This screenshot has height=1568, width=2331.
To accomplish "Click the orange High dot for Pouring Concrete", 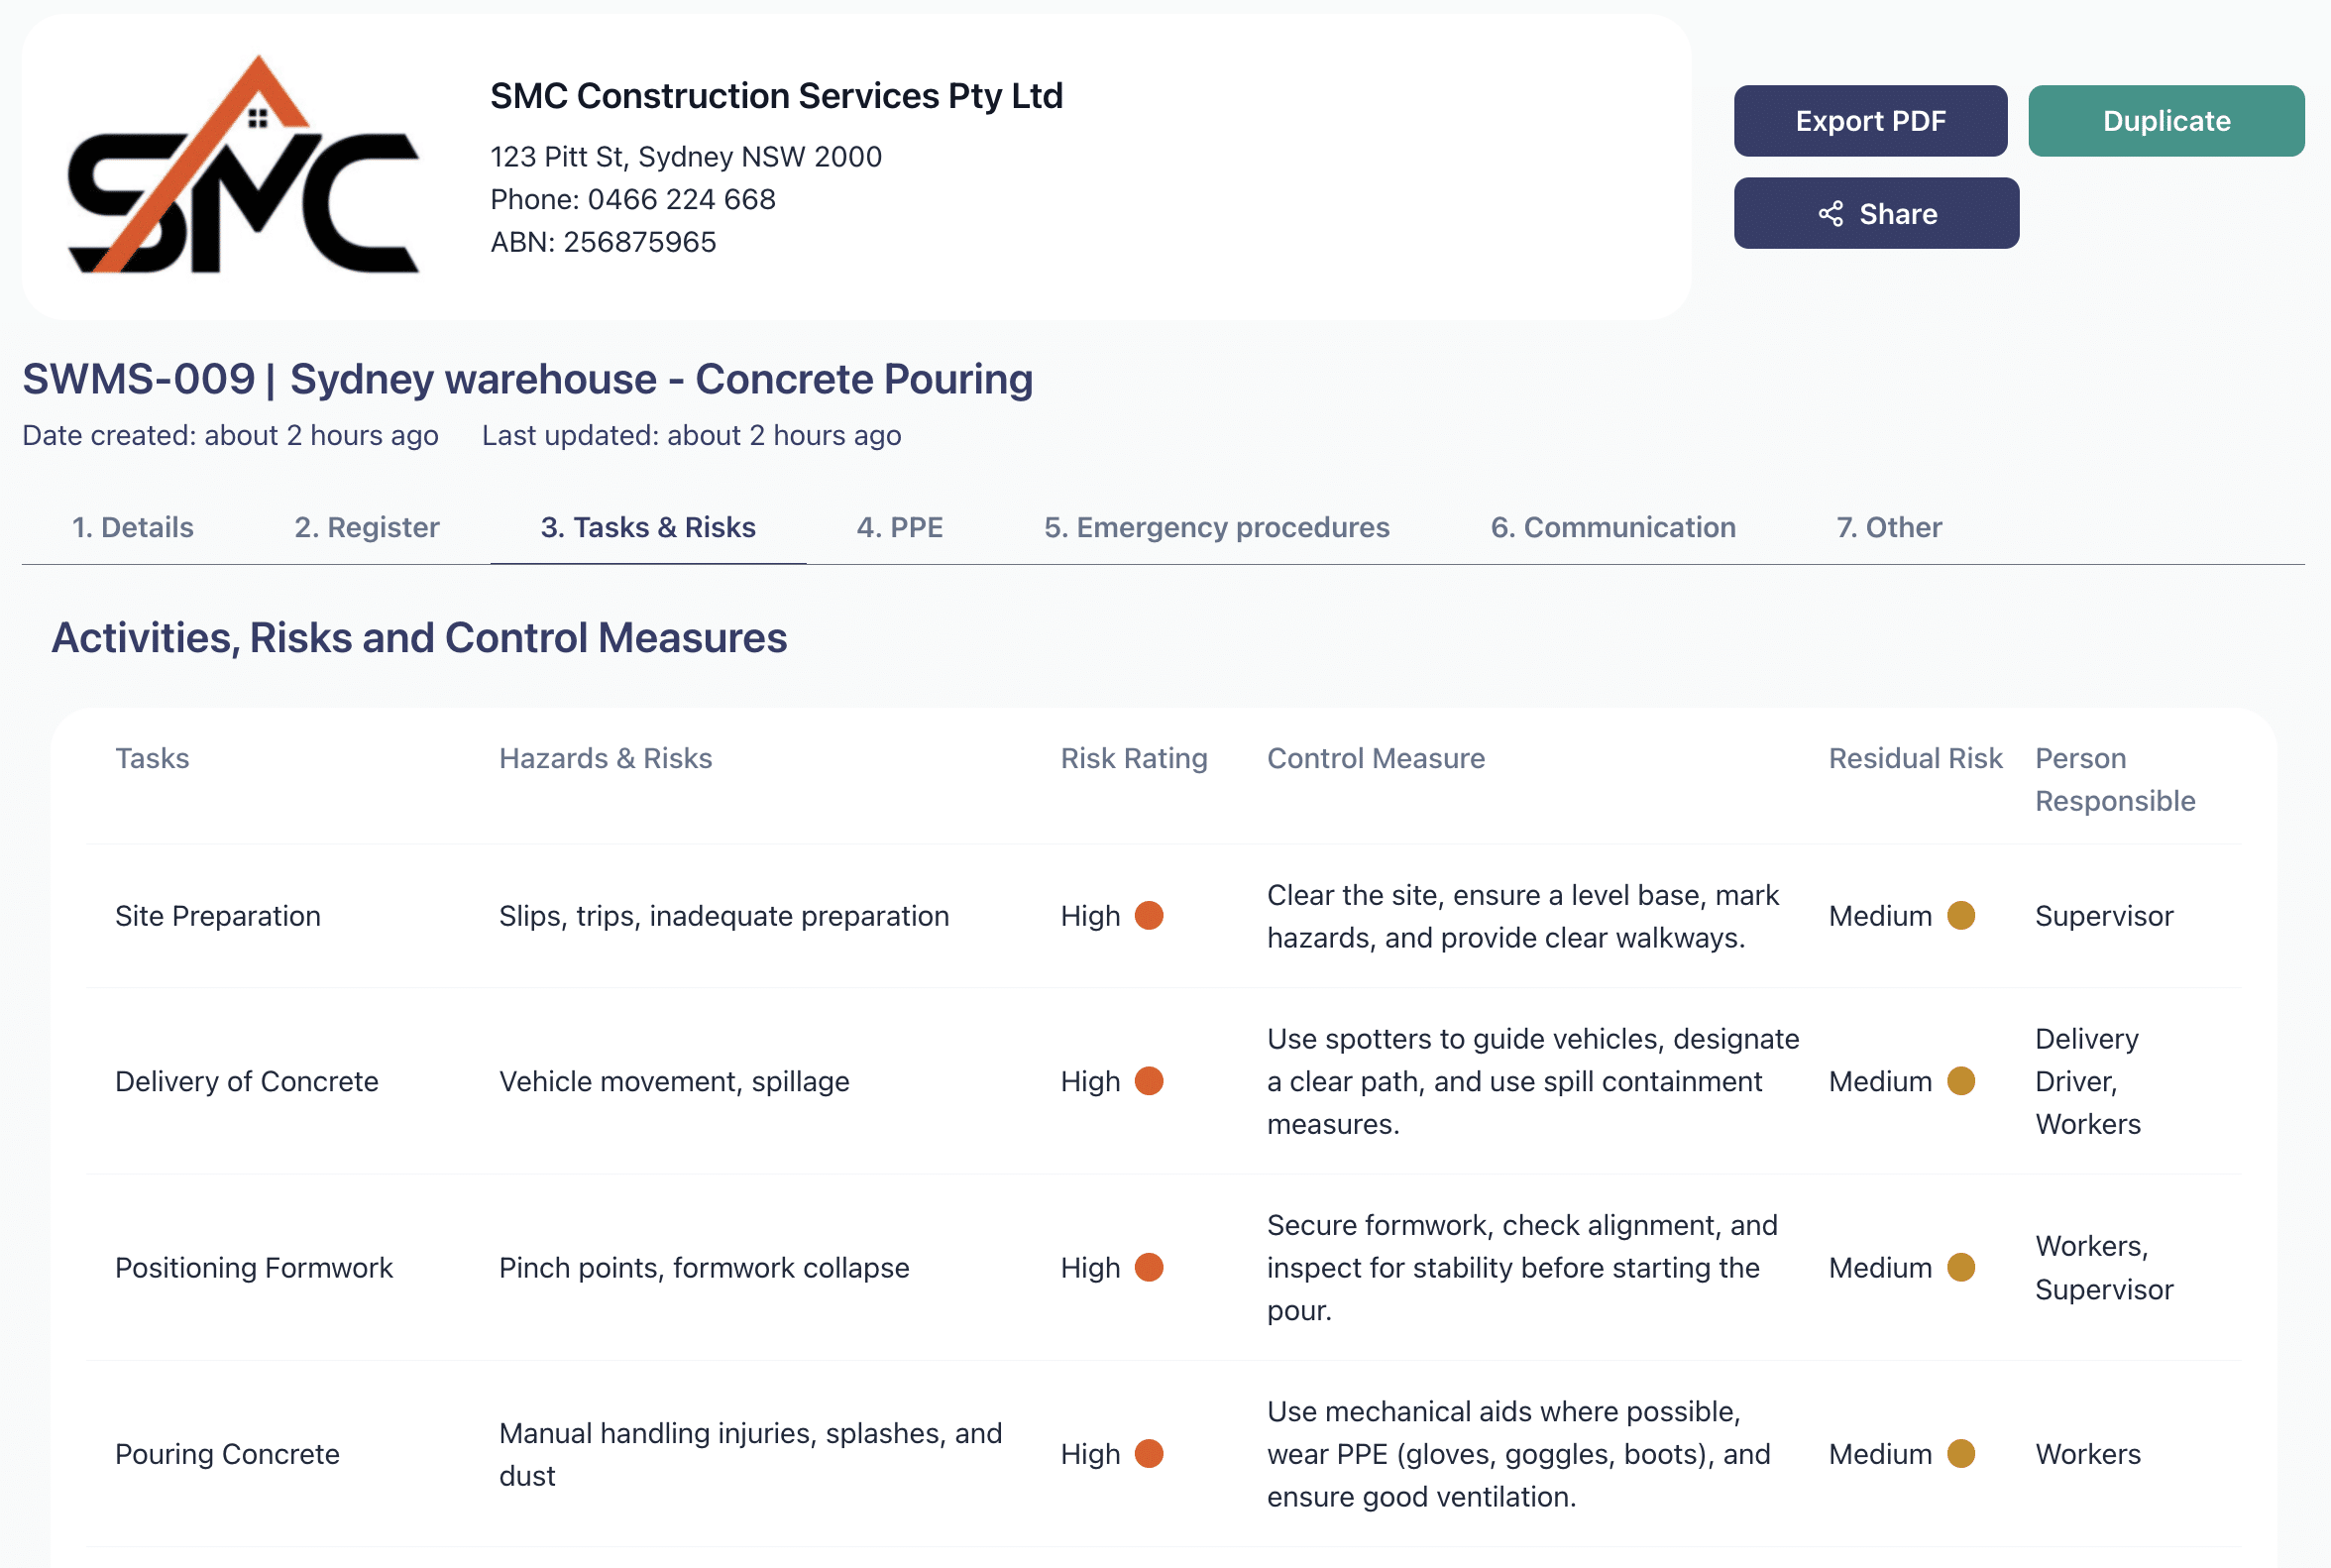I will pos(1151,1454).
